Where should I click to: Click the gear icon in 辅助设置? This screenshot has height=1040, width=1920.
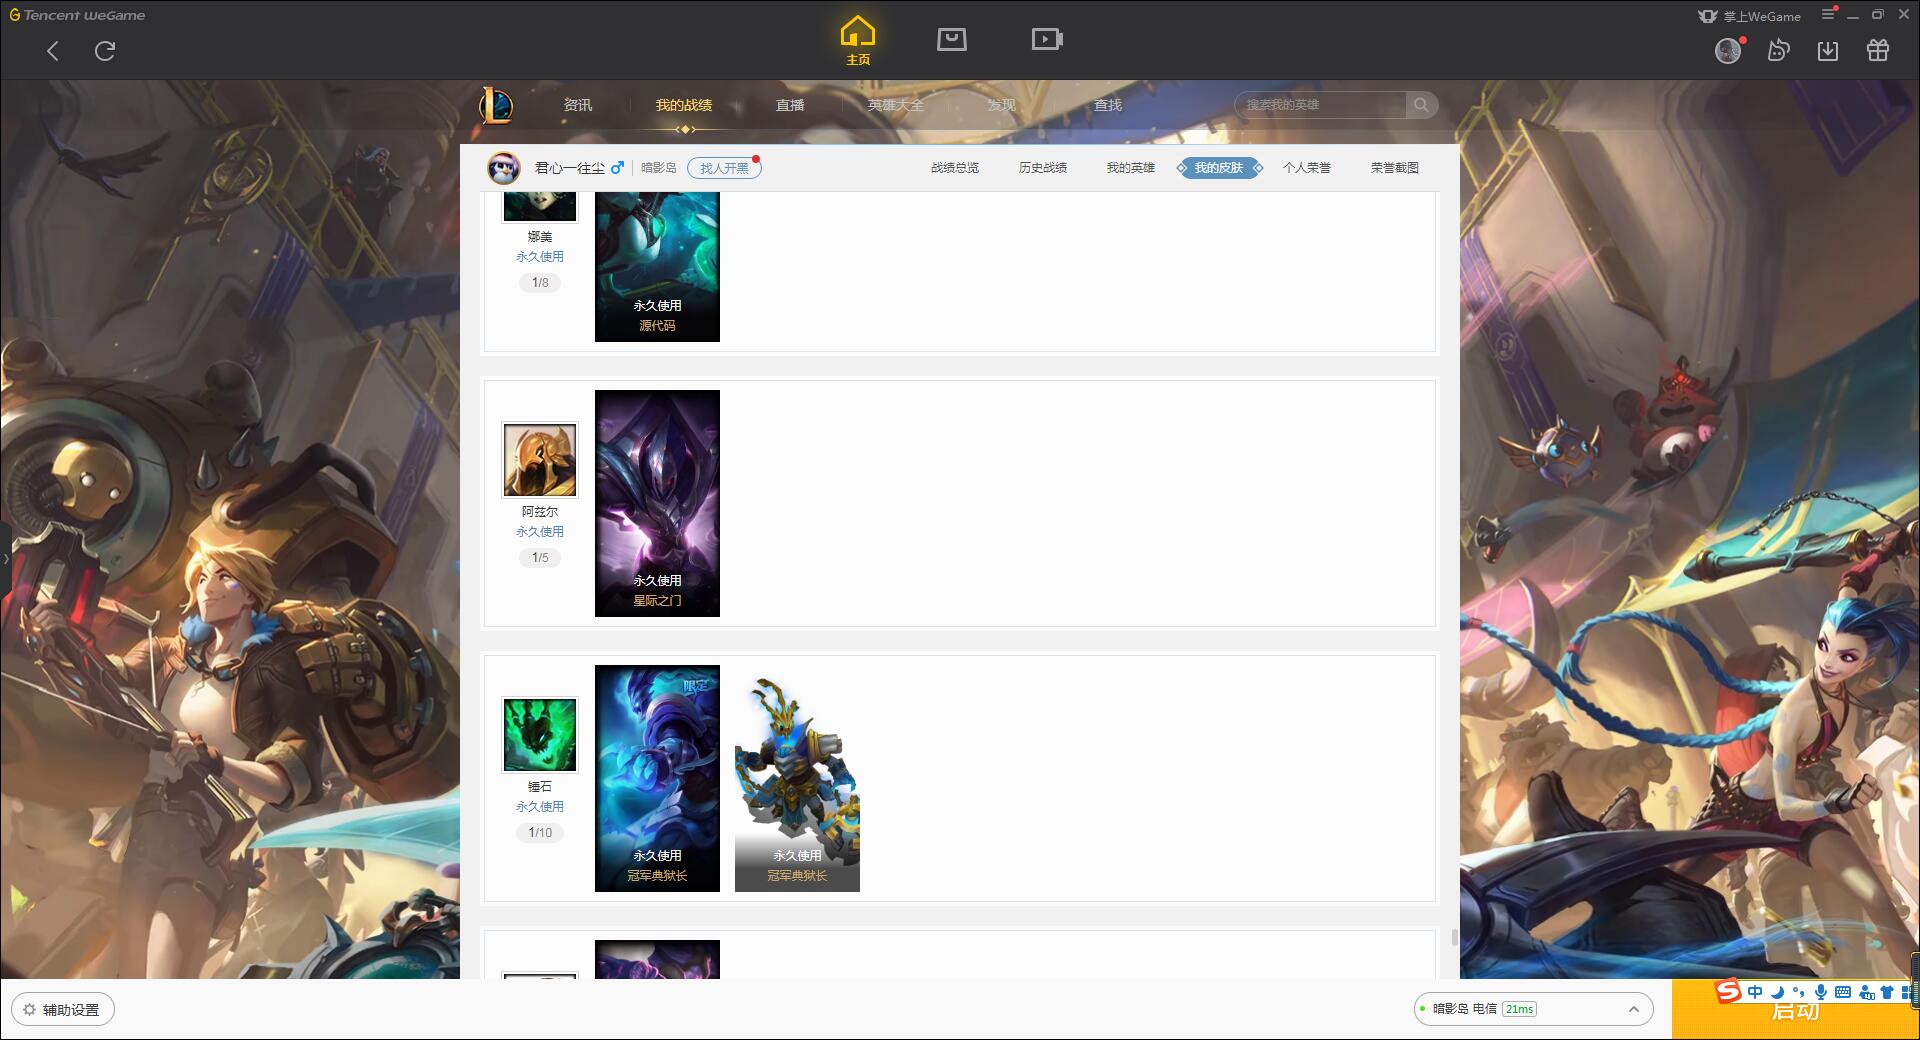pyautogui.click(x=29, y=1009)
